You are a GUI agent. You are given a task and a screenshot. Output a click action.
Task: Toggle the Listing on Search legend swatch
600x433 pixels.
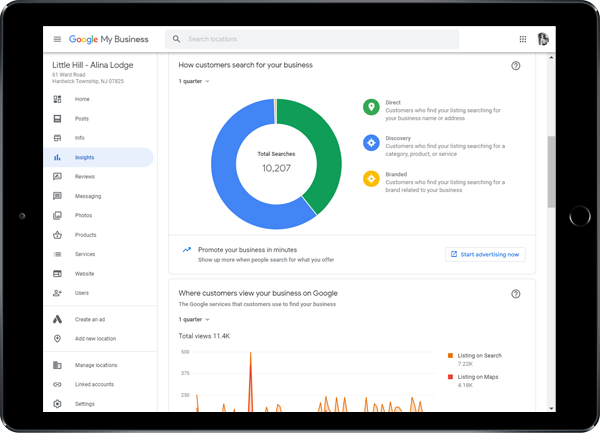click(x=450, y=355)
